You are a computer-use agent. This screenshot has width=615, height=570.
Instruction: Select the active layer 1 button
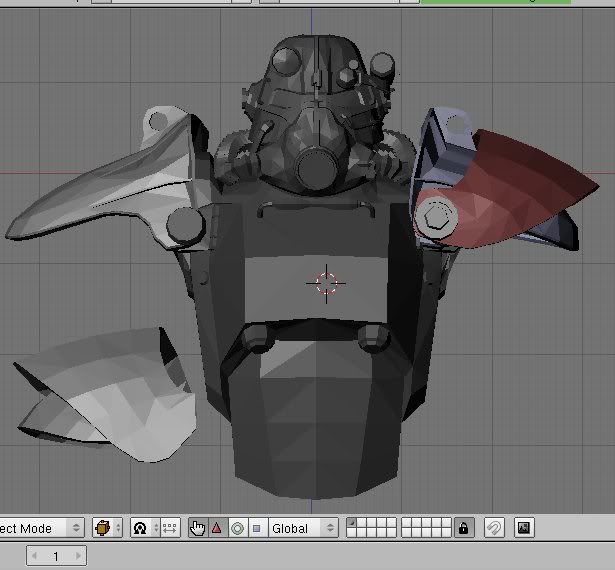(x=352, y=523)
